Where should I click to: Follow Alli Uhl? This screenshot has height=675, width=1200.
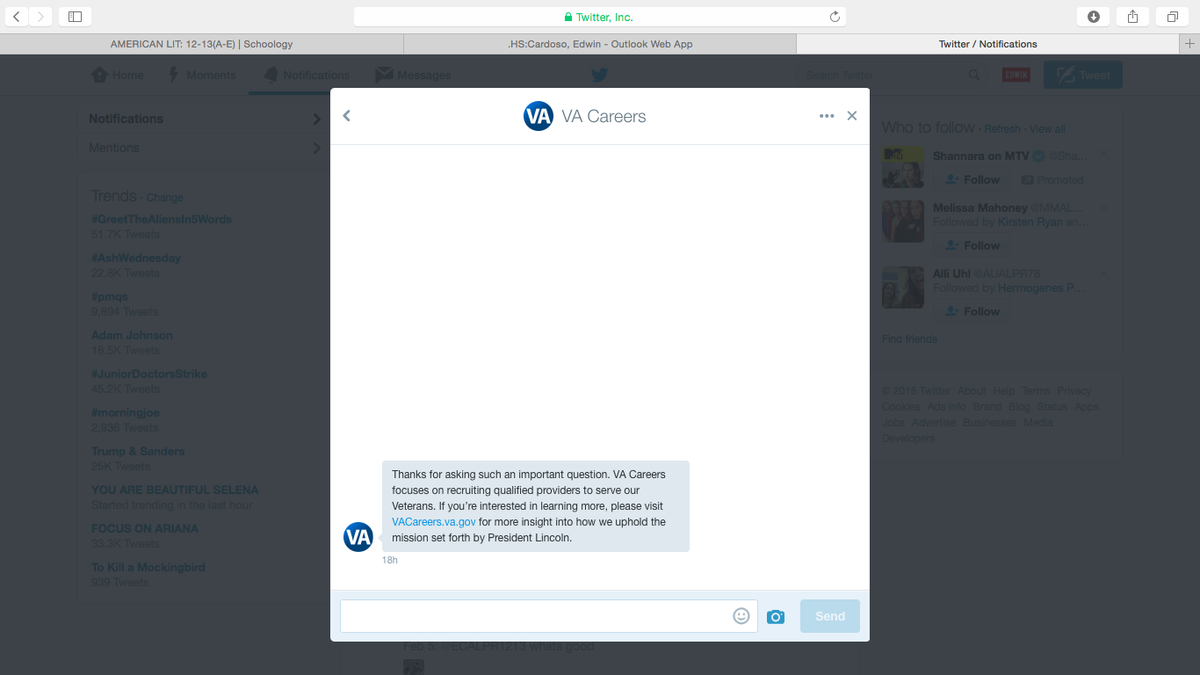tap(971, 312)
